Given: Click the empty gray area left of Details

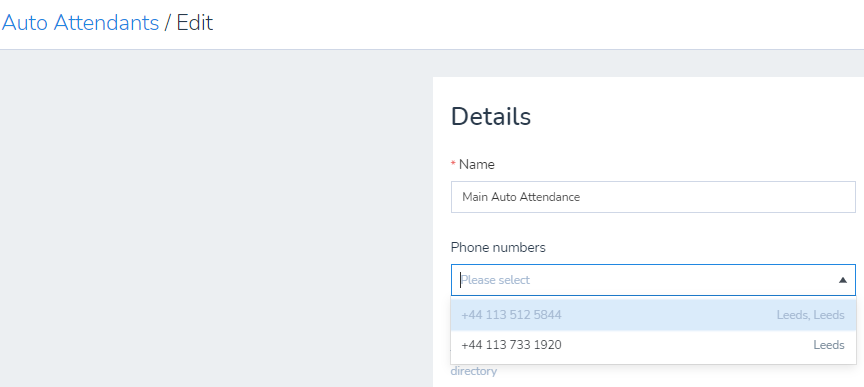Looking at the screenshot, I should (x=216, y=221).
